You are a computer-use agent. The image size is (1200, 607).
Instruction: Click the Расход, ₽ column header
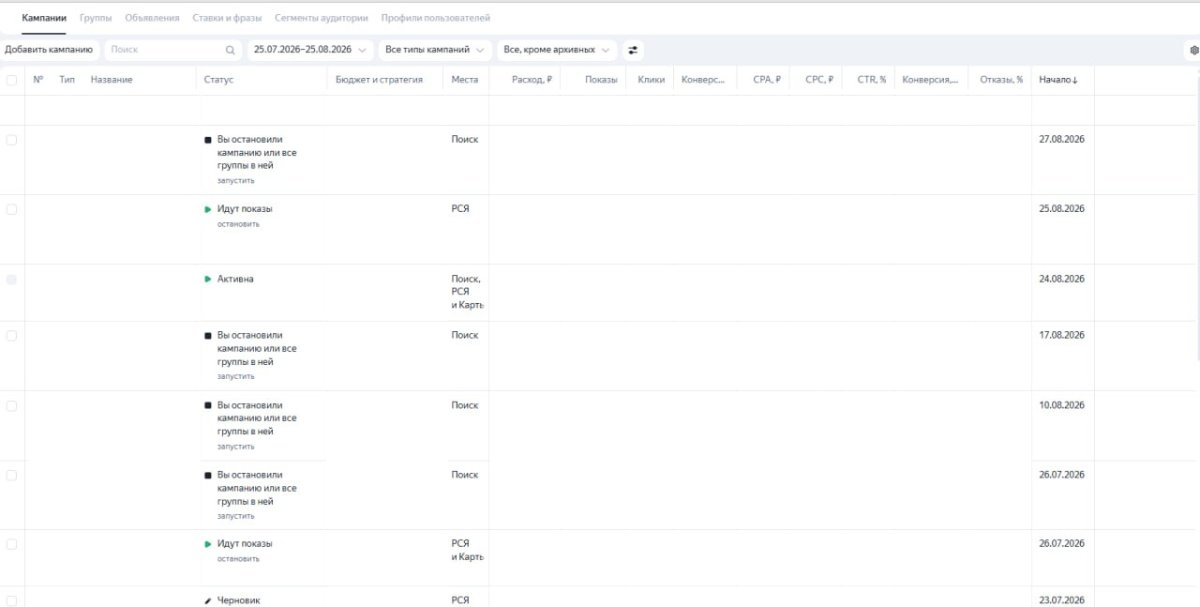pyautogui.click(x=532, y=80)
